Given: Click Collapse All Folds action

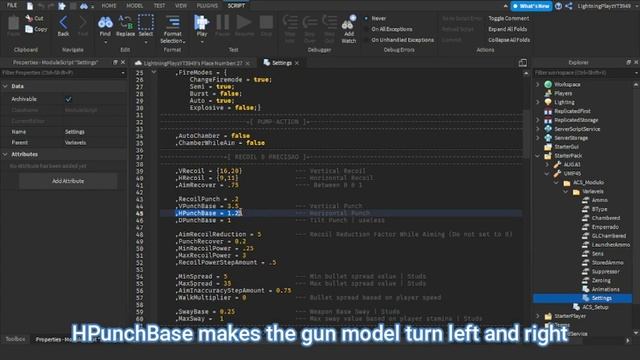Looking at the screenshot, I should click(509, 40).
